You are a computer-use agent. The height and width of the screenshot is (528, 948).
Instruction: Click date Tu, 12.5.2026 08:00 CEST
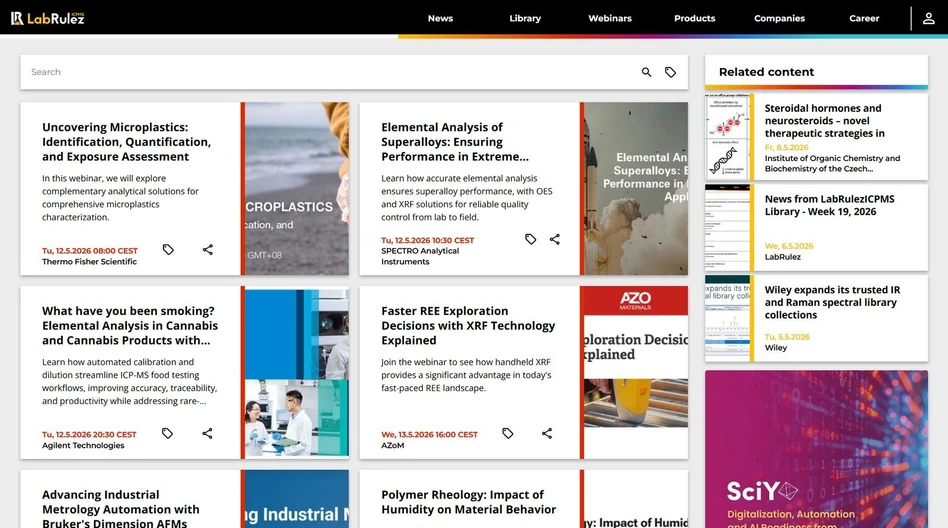click(x=89, y=251)
